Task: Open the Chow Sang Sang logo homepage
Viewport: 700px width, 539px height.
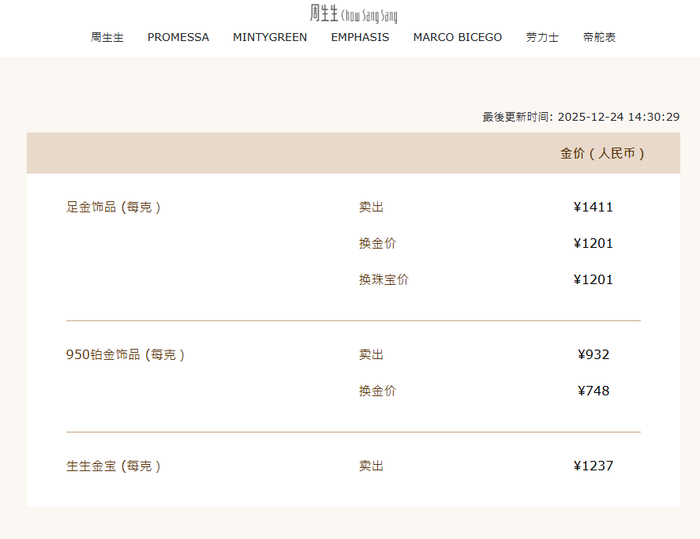Action: click(354, 13)
